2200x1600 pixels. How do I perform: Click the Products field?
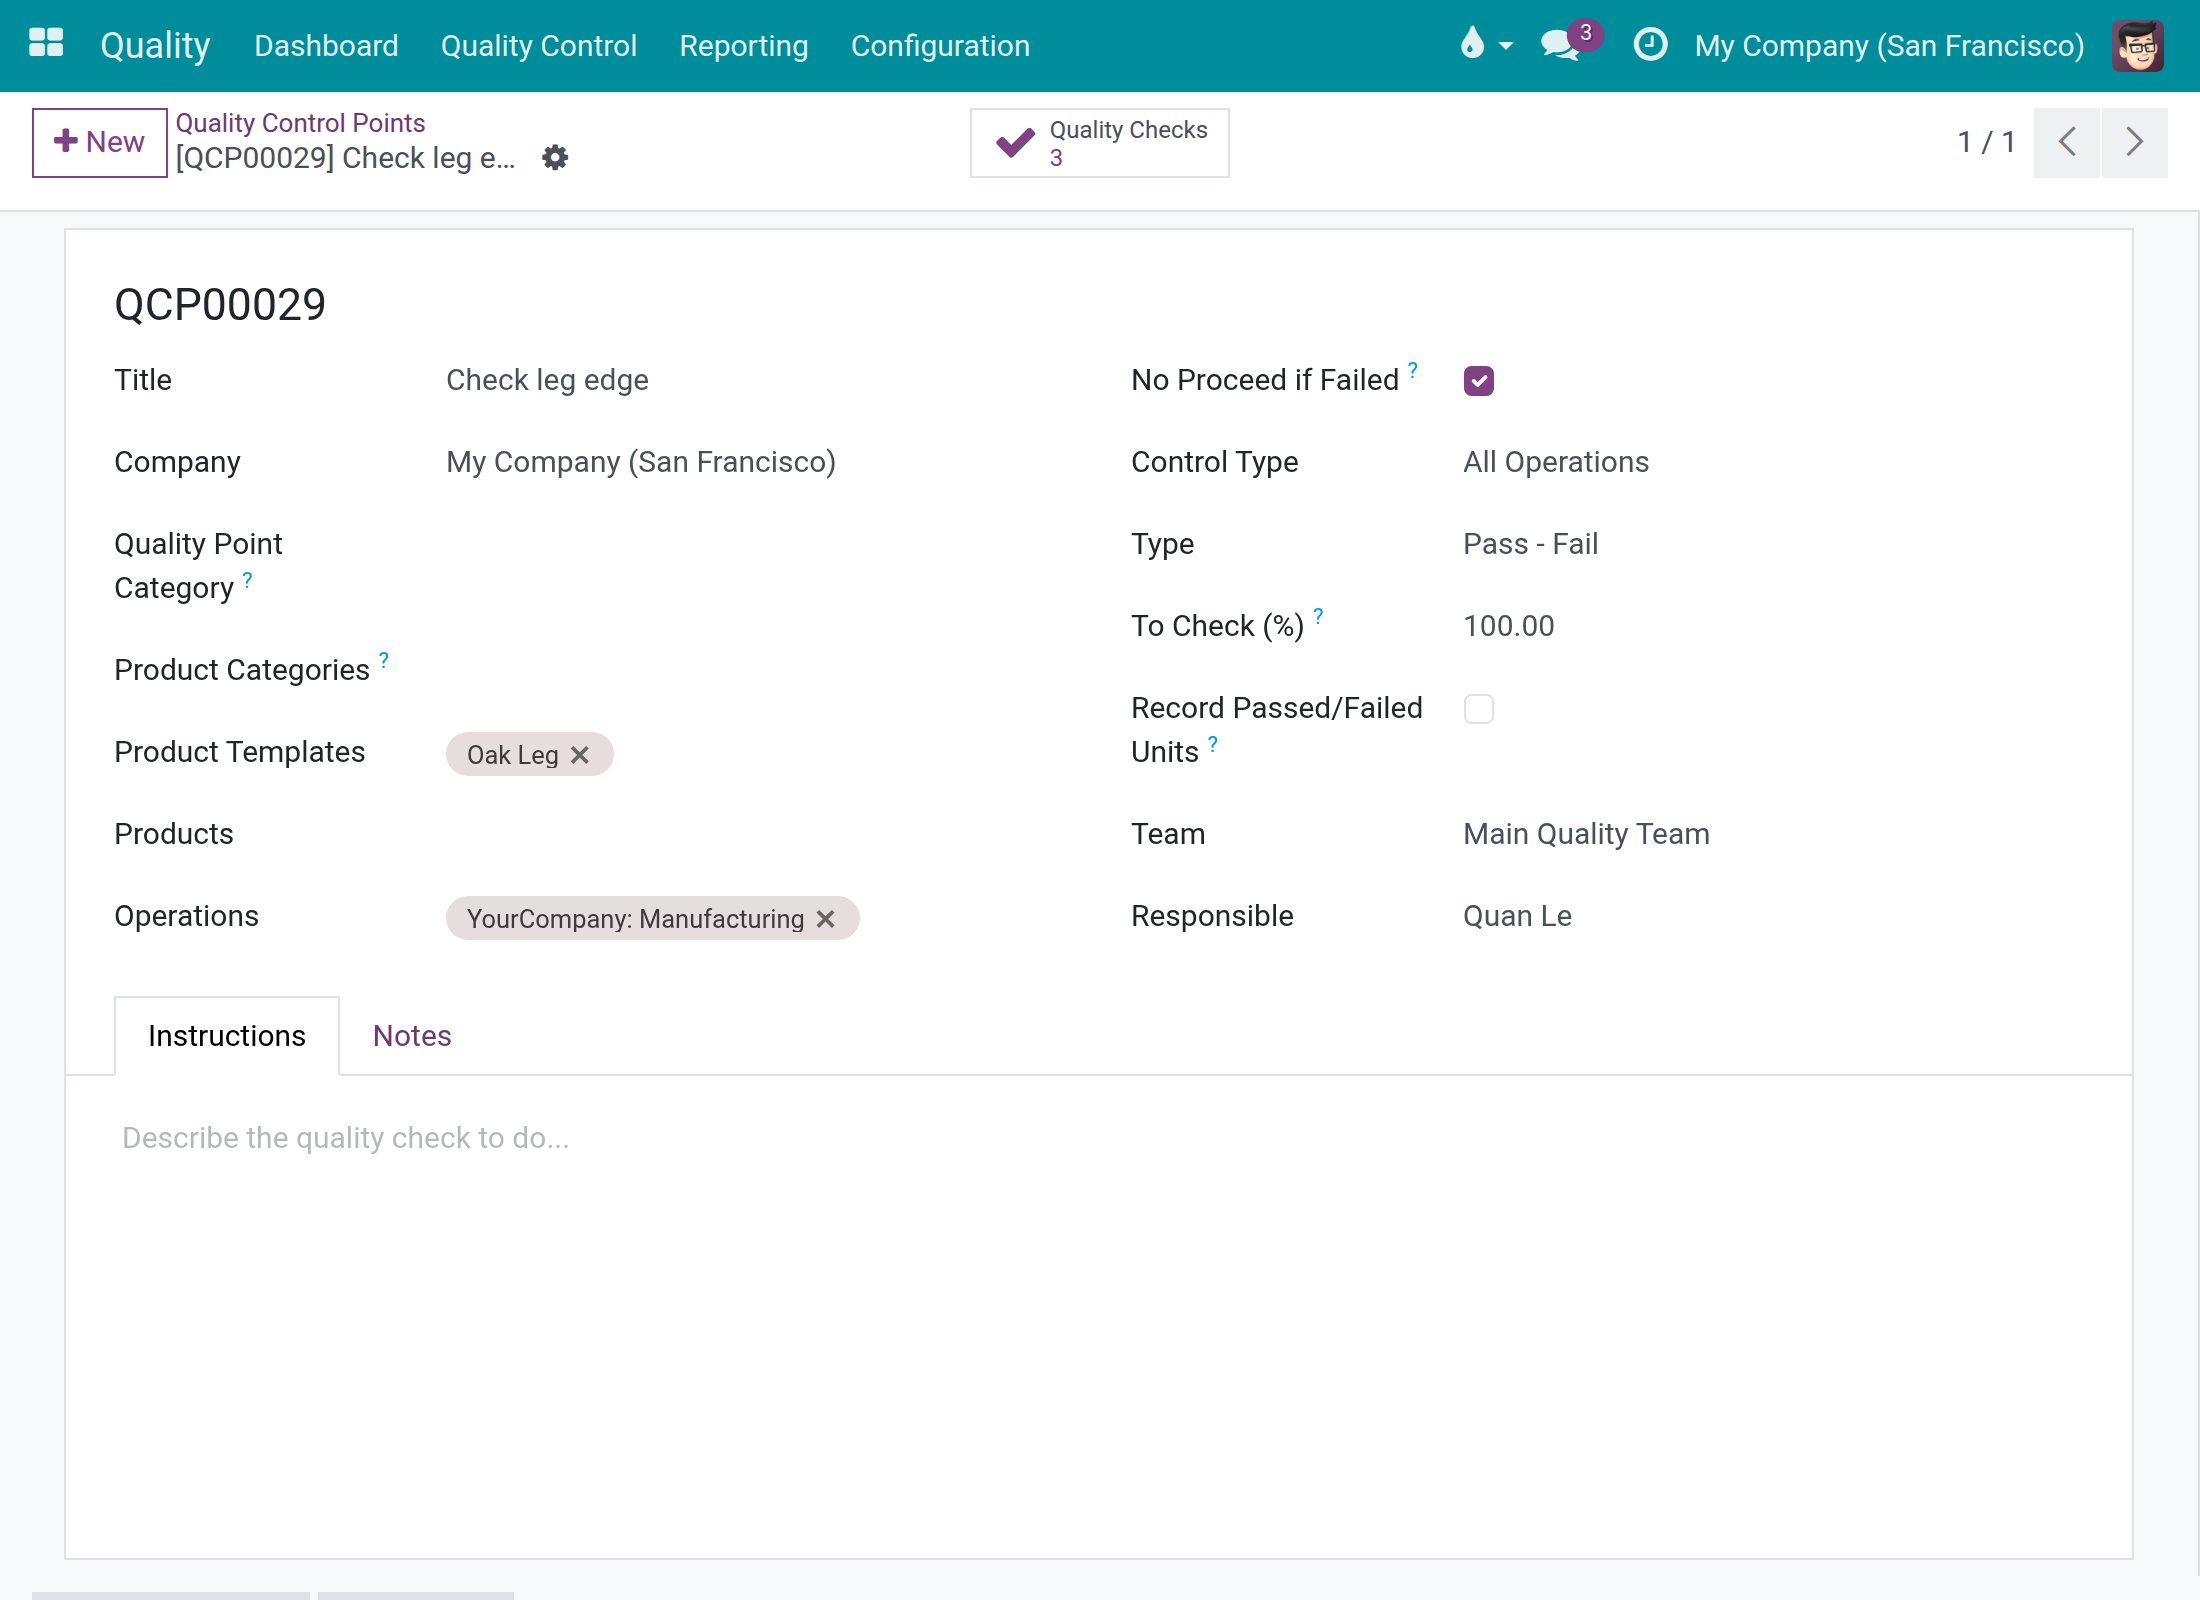pyautogui.click(x=755, y=834)
